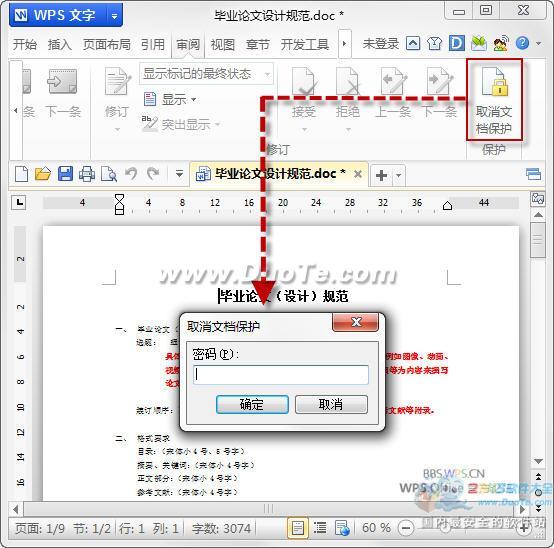Expand the Show (显示) dropdown

tap(194, 100)
